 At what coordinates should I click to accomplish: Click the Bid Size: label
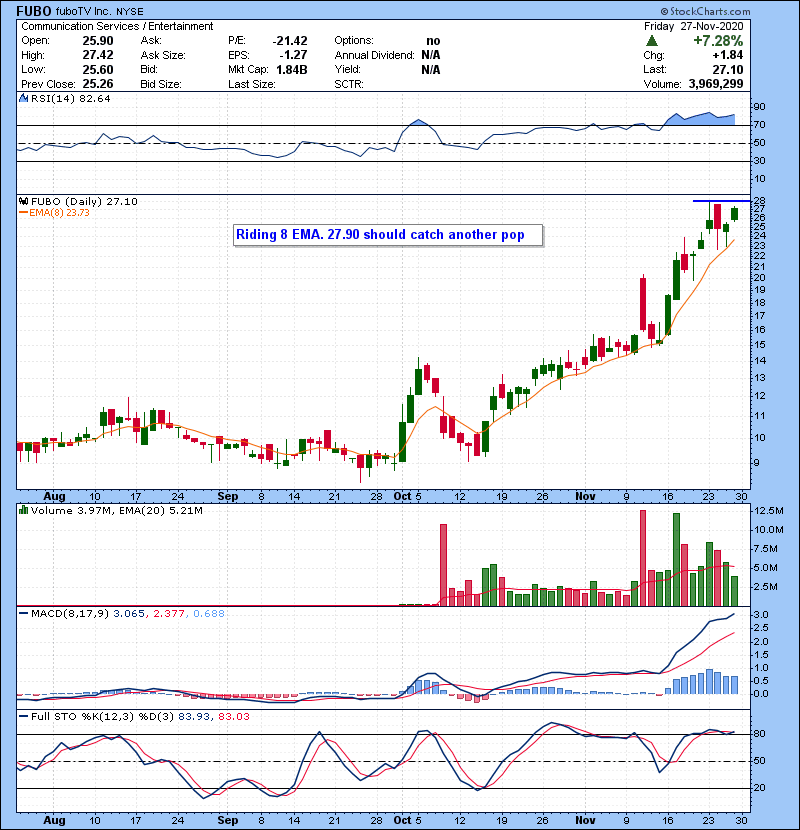coord(161,84)
